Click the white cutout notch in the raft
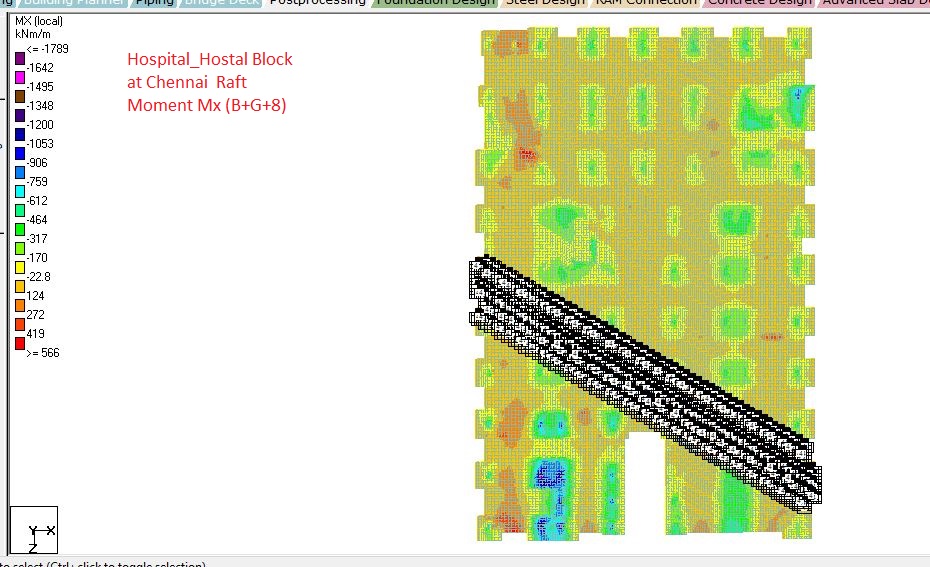Image resolution: width=930 pixels, height=567 pixels. (x=645, y=490)
